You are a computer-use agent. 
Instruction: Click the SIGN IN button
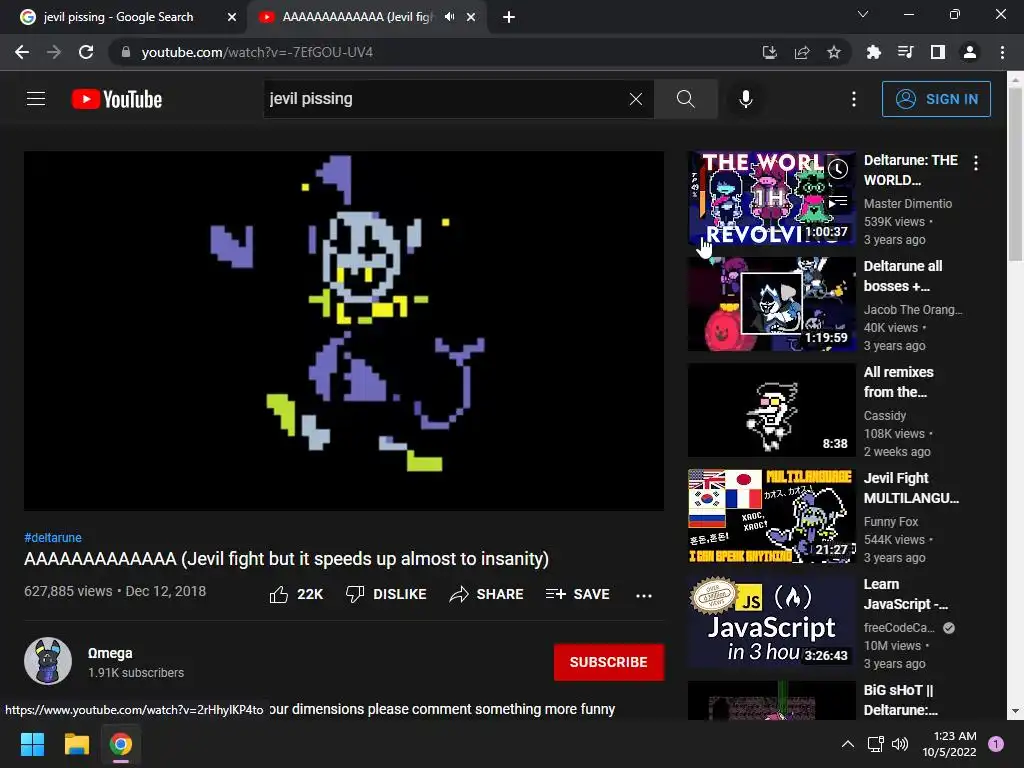tap(936, 99)
